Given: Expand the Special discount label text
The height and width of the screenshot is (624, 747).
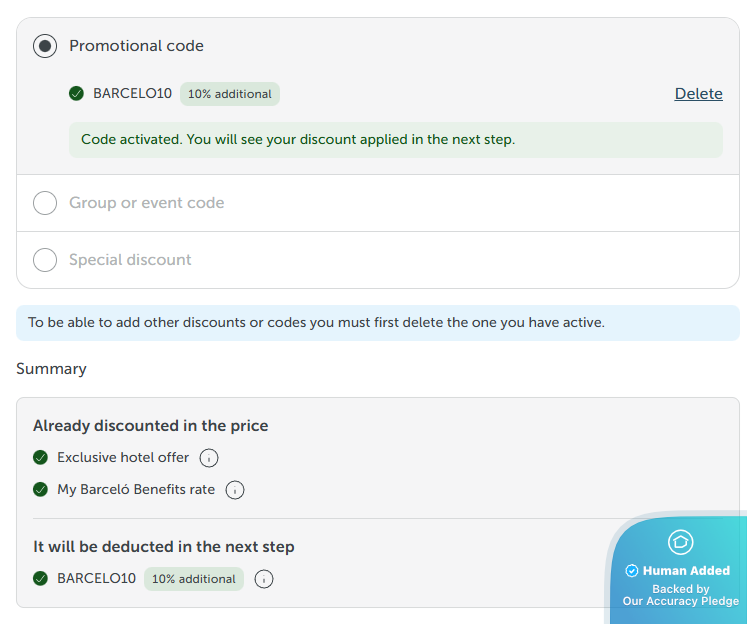Looking at the screenshot, I should click(130, 260).
